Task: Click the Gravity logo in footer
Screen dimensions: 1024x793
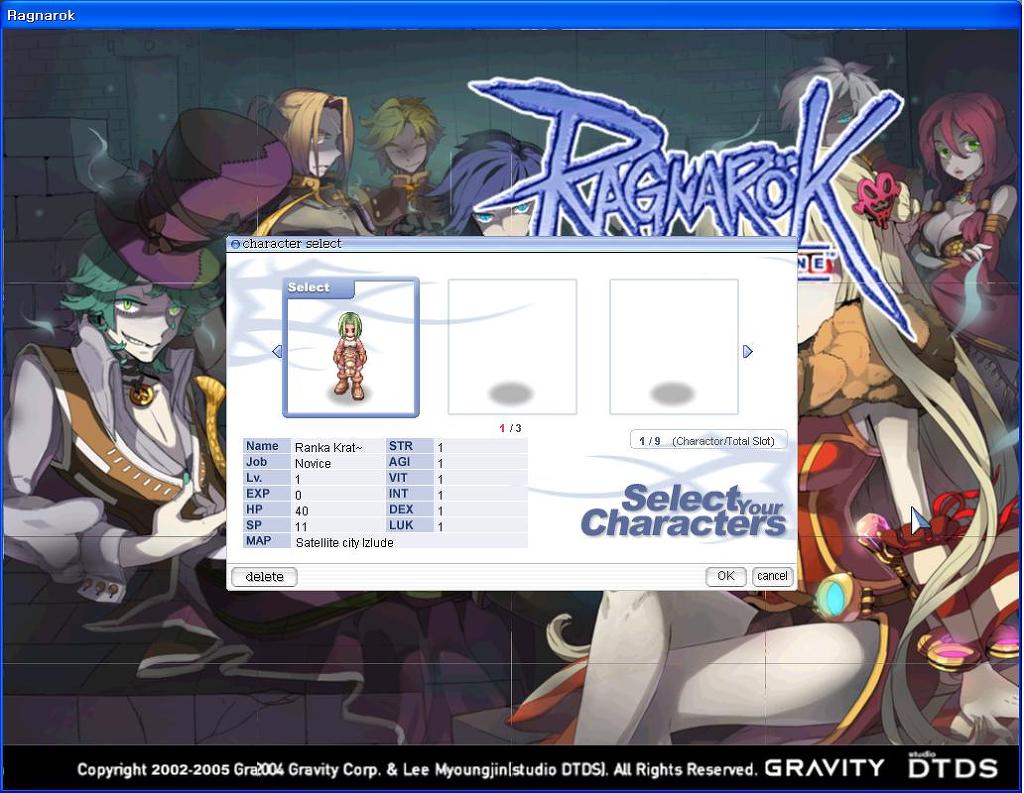Action: click(825, 768)
